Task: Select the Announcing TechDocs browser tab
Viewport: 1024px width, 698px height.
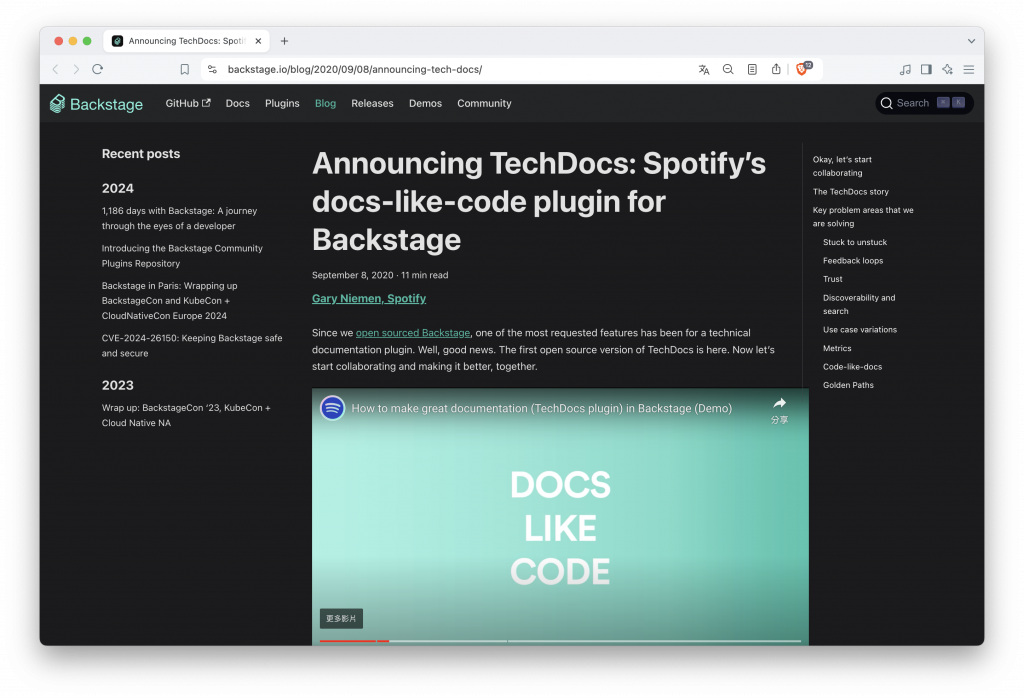Action: [185, 41]
